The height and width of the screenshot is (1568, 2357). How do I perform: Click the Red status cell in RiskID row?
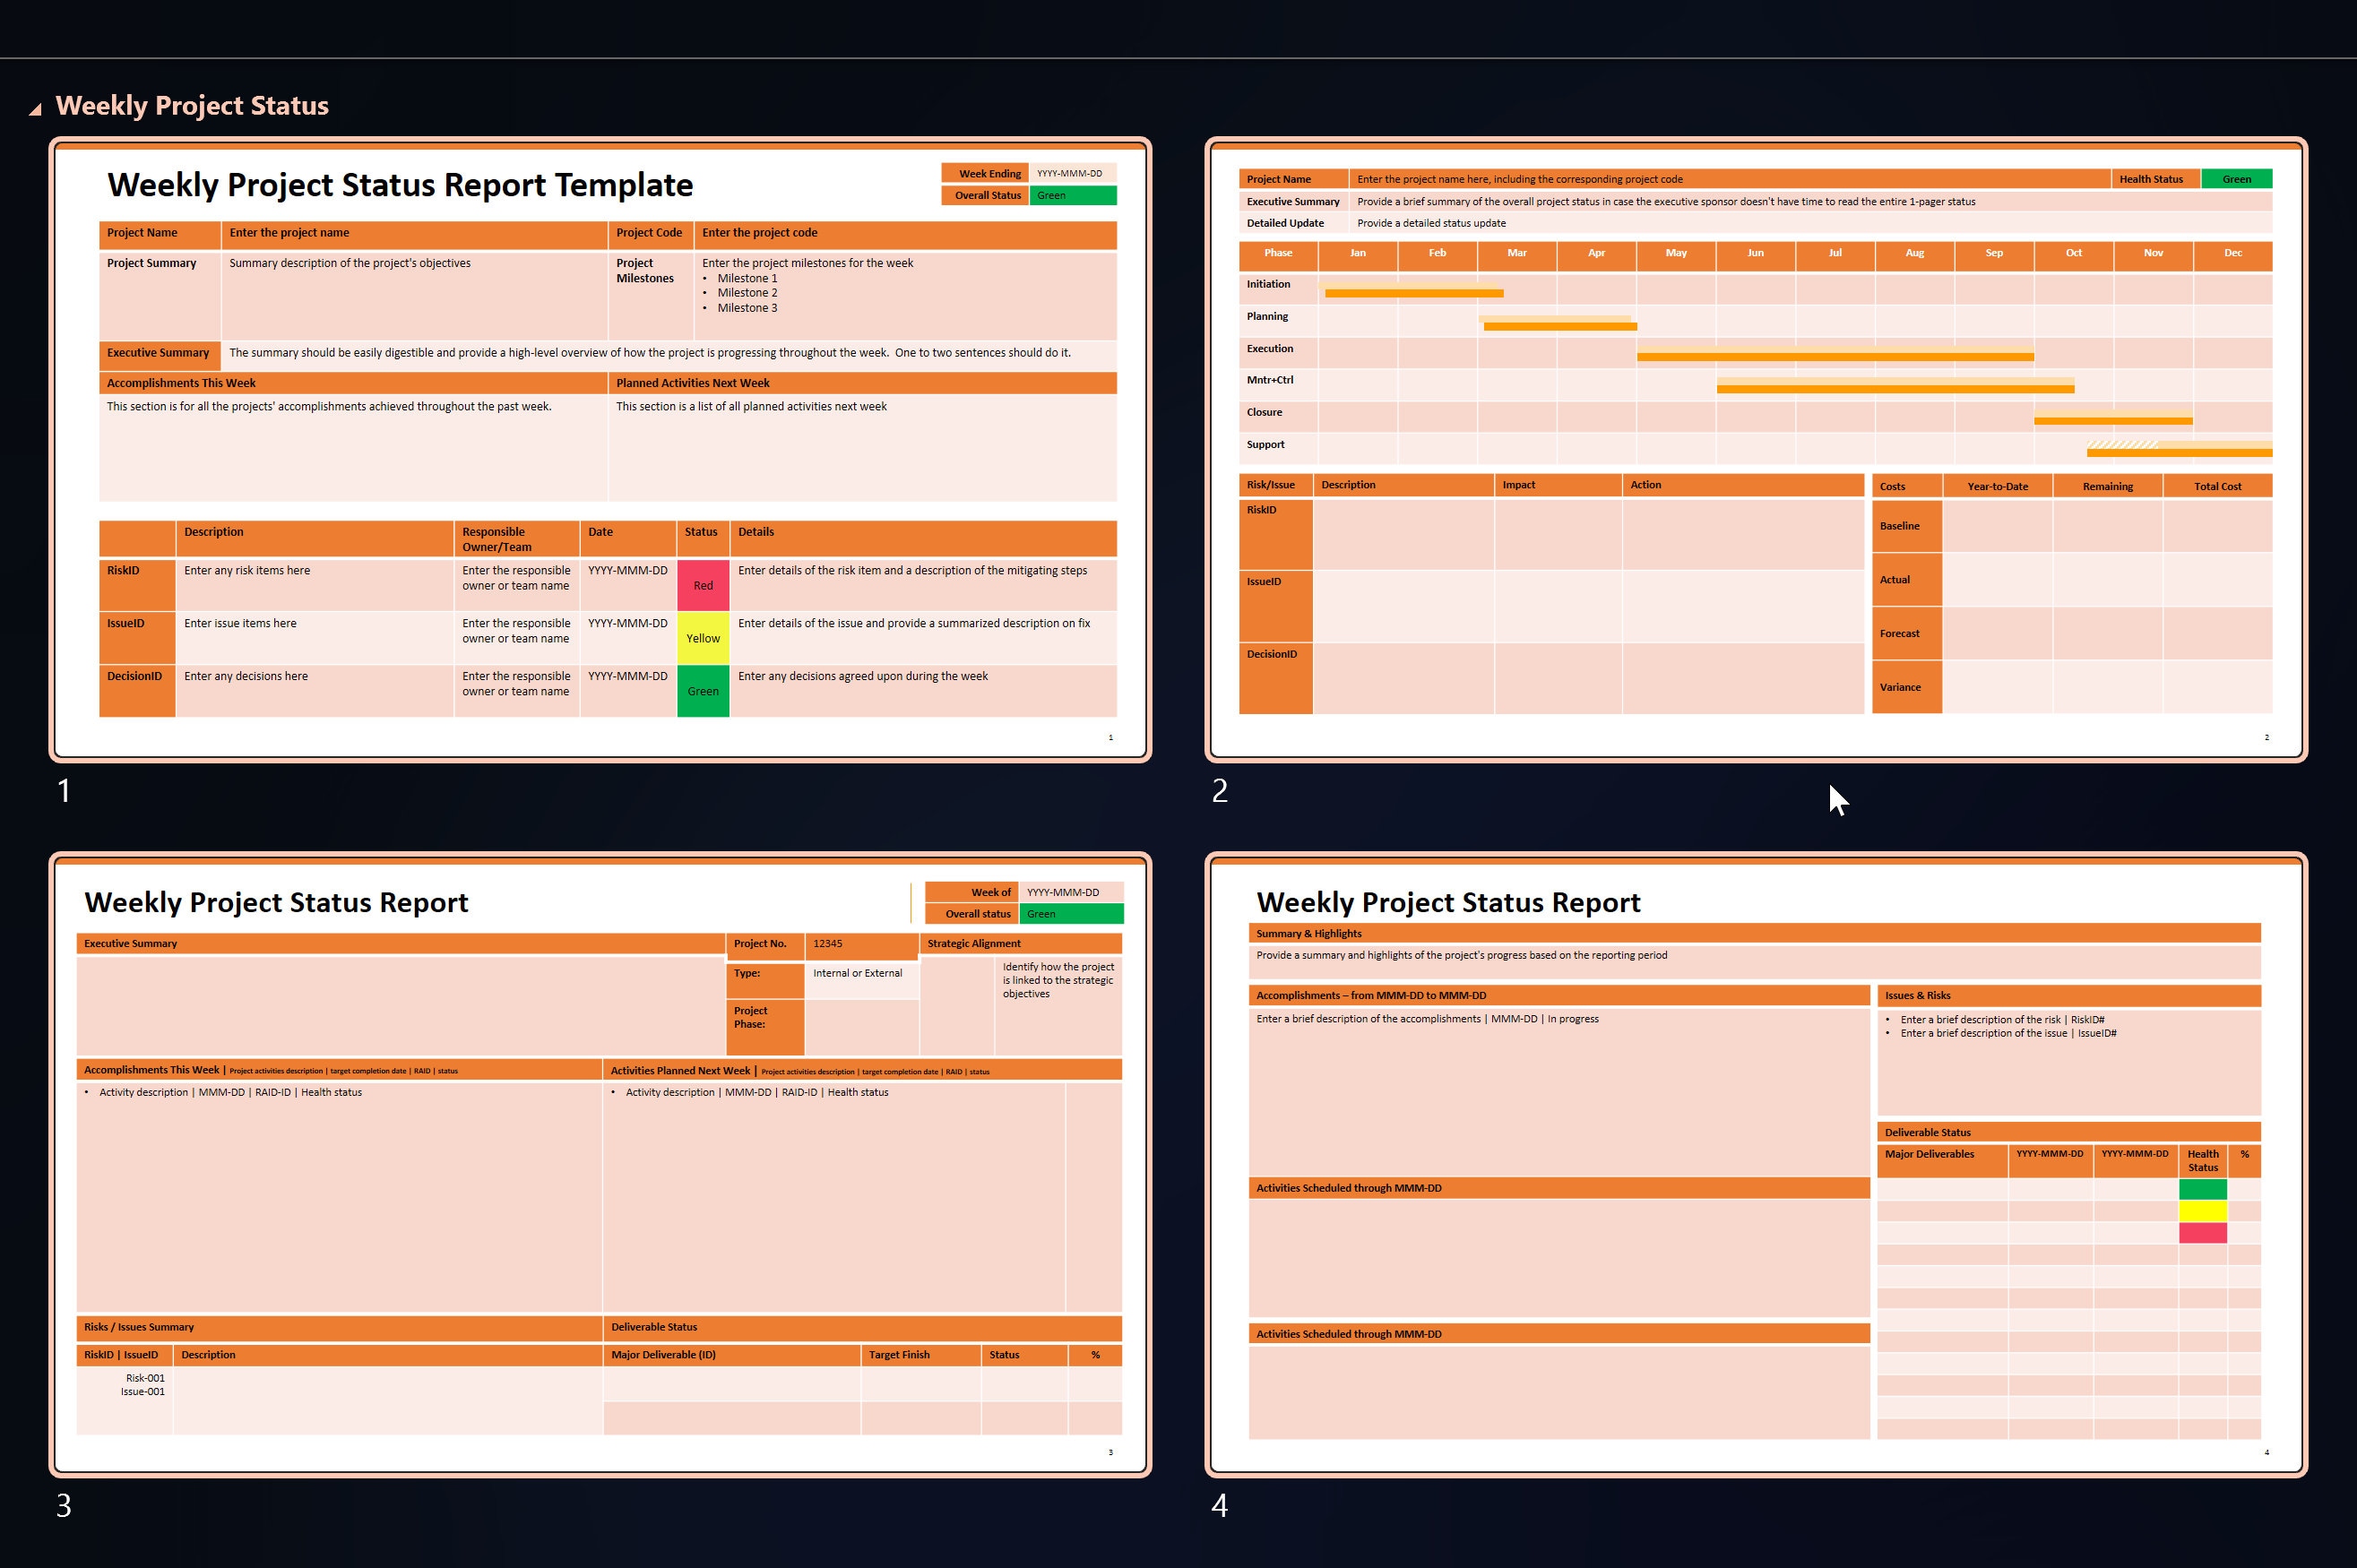(x=703, y=585)
